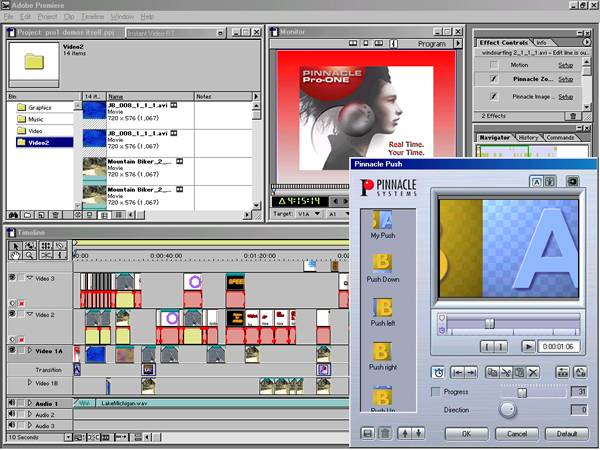Expand the Video 1B track triangle
Image resolution: width=600 pixels, height=450 pixels.
pos(29,382)
